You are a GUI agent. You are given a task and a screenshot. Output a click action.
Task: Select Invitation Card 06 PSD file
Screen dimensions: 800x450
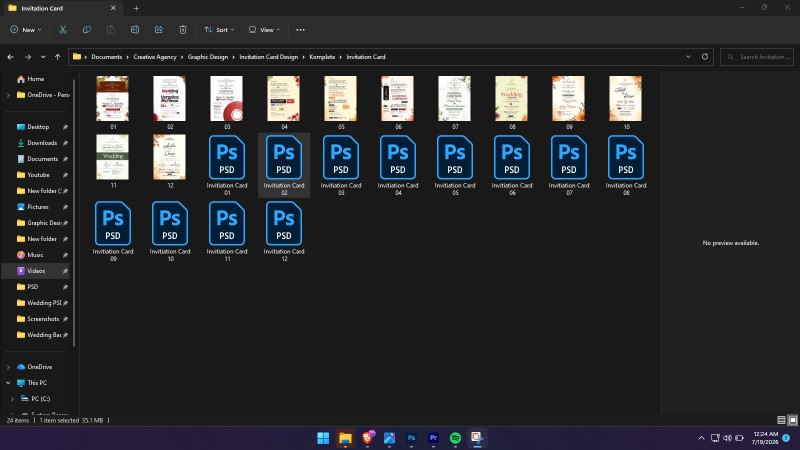pos(512,165)
